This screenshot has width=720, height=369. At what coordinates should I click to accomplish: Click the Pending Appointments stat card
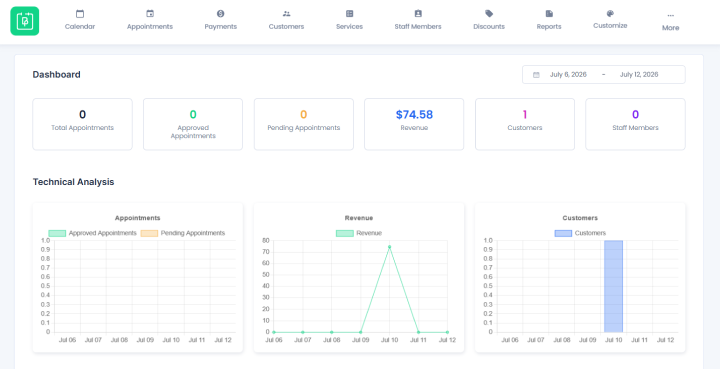(x=304, y=124)
